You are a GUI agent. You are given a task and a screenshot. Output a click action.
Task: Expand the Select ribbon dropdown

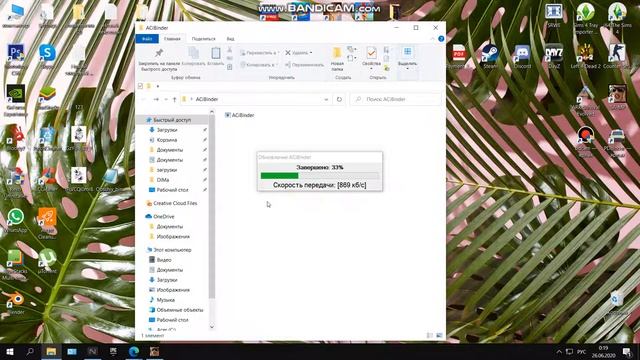[407, 59]
